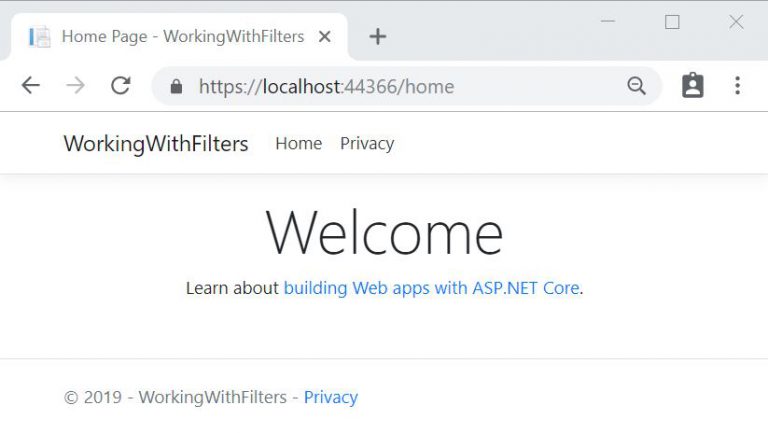Open the Chrome three-dot menu

click(x=737, y=86)
